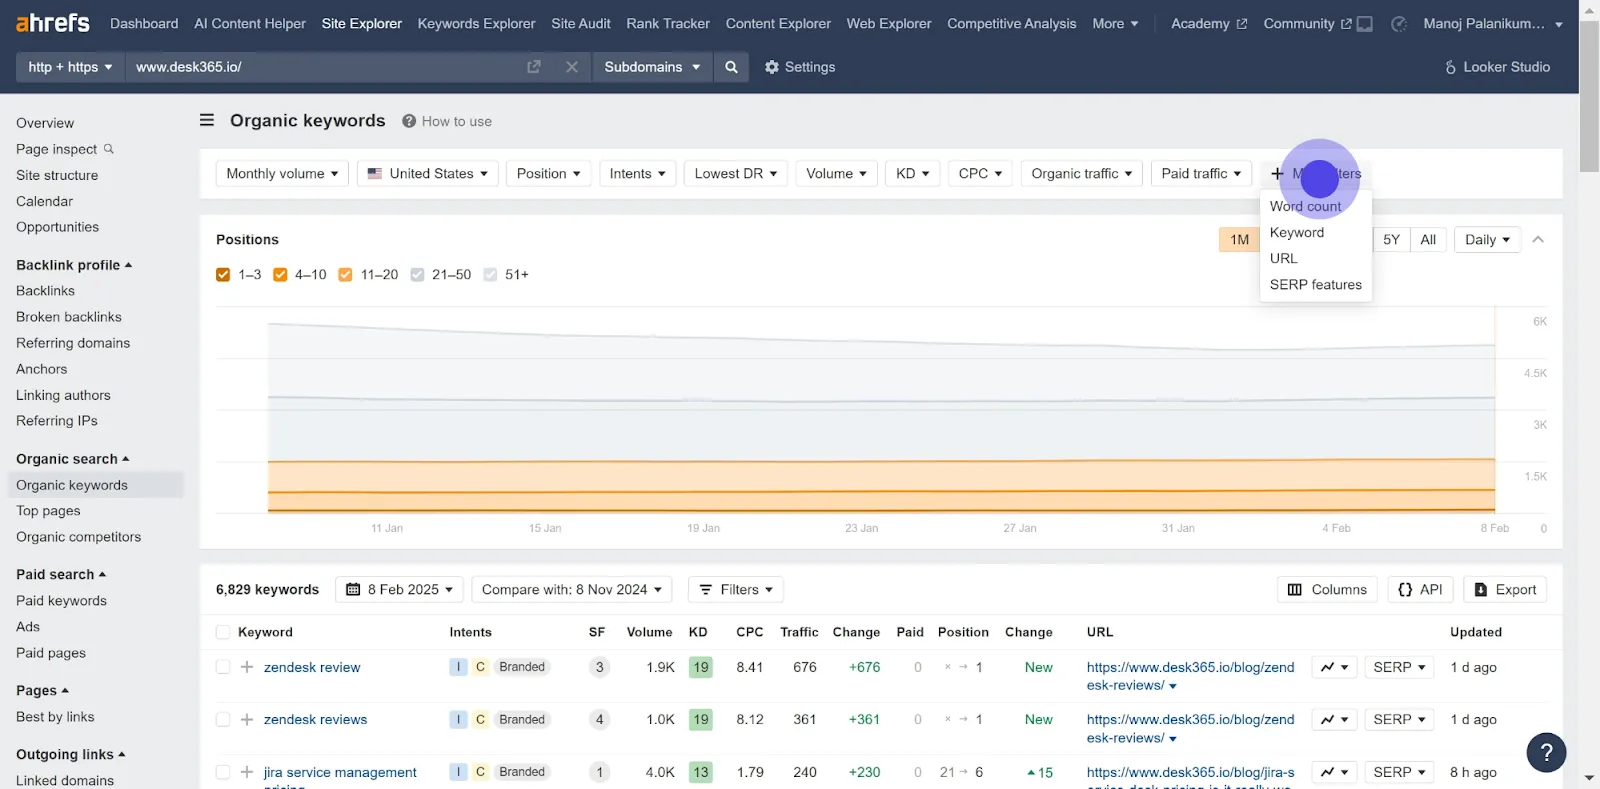Viewport: 1600px width, 789px height.
Task: Click the Columns button
Action: coord(1327,590)
